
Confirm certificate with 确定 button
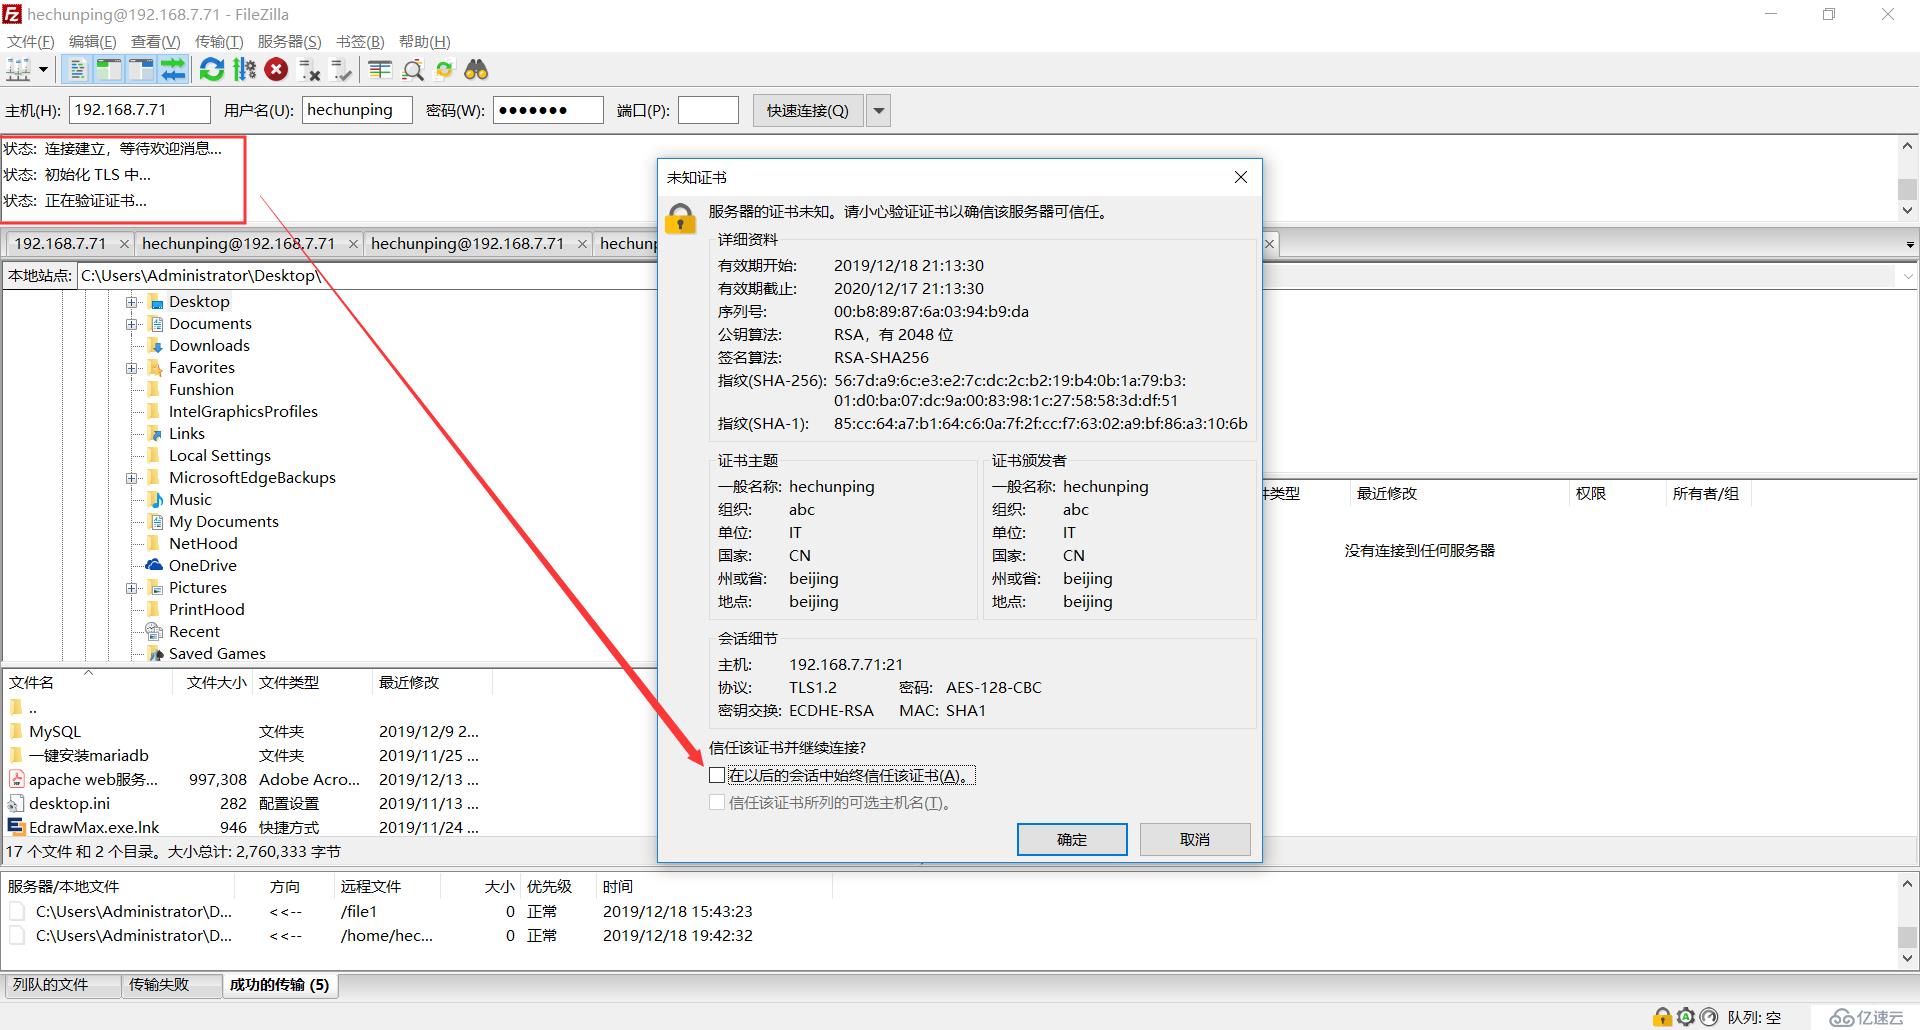pos(1072,840)
